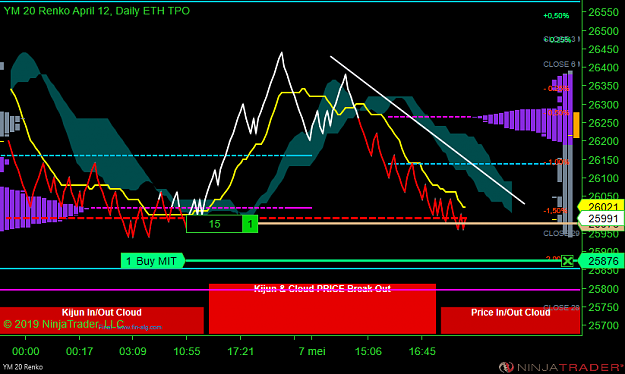This screenshot has height=374, width=625.
Task: Click the '+0,50%' level label
Action: [x=556, y=16]
